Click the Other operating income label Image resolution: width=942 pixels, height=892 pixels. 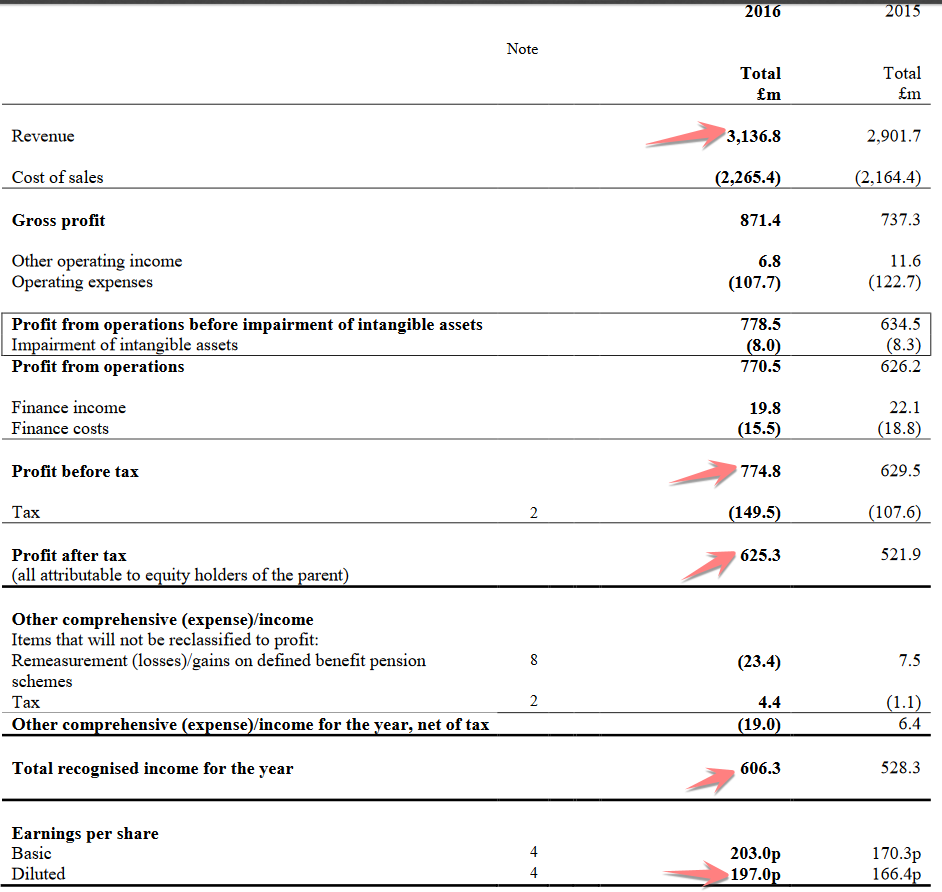[x=97, y=261]
